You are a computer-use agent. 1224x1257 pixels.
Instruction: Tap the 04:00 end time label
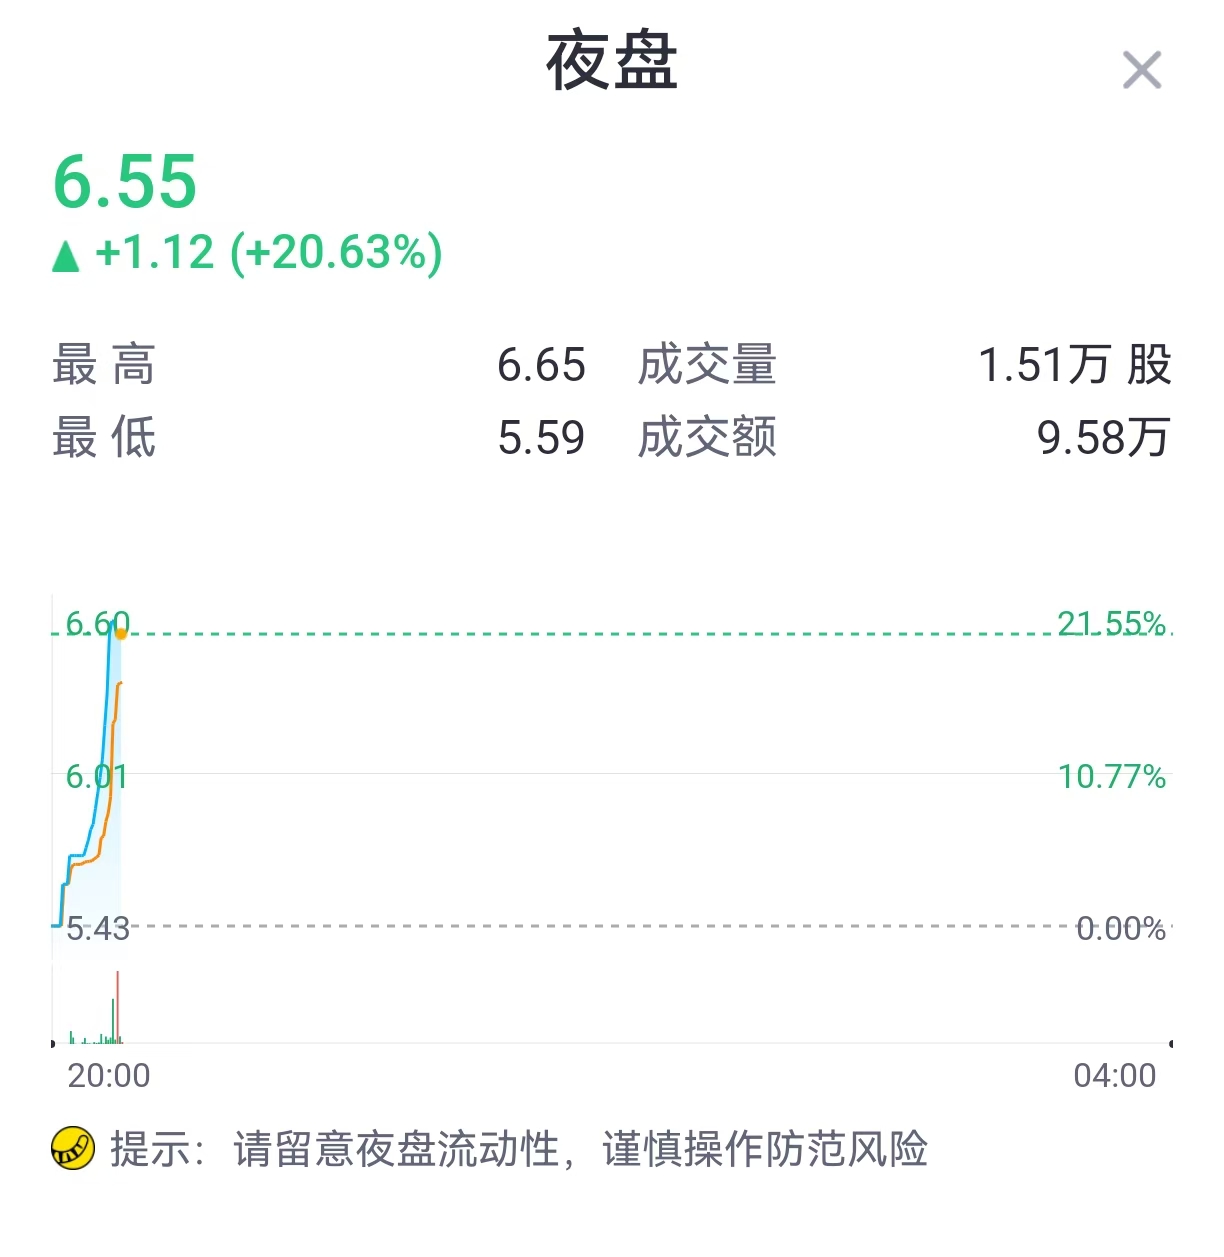(x=1114, y=1076)
